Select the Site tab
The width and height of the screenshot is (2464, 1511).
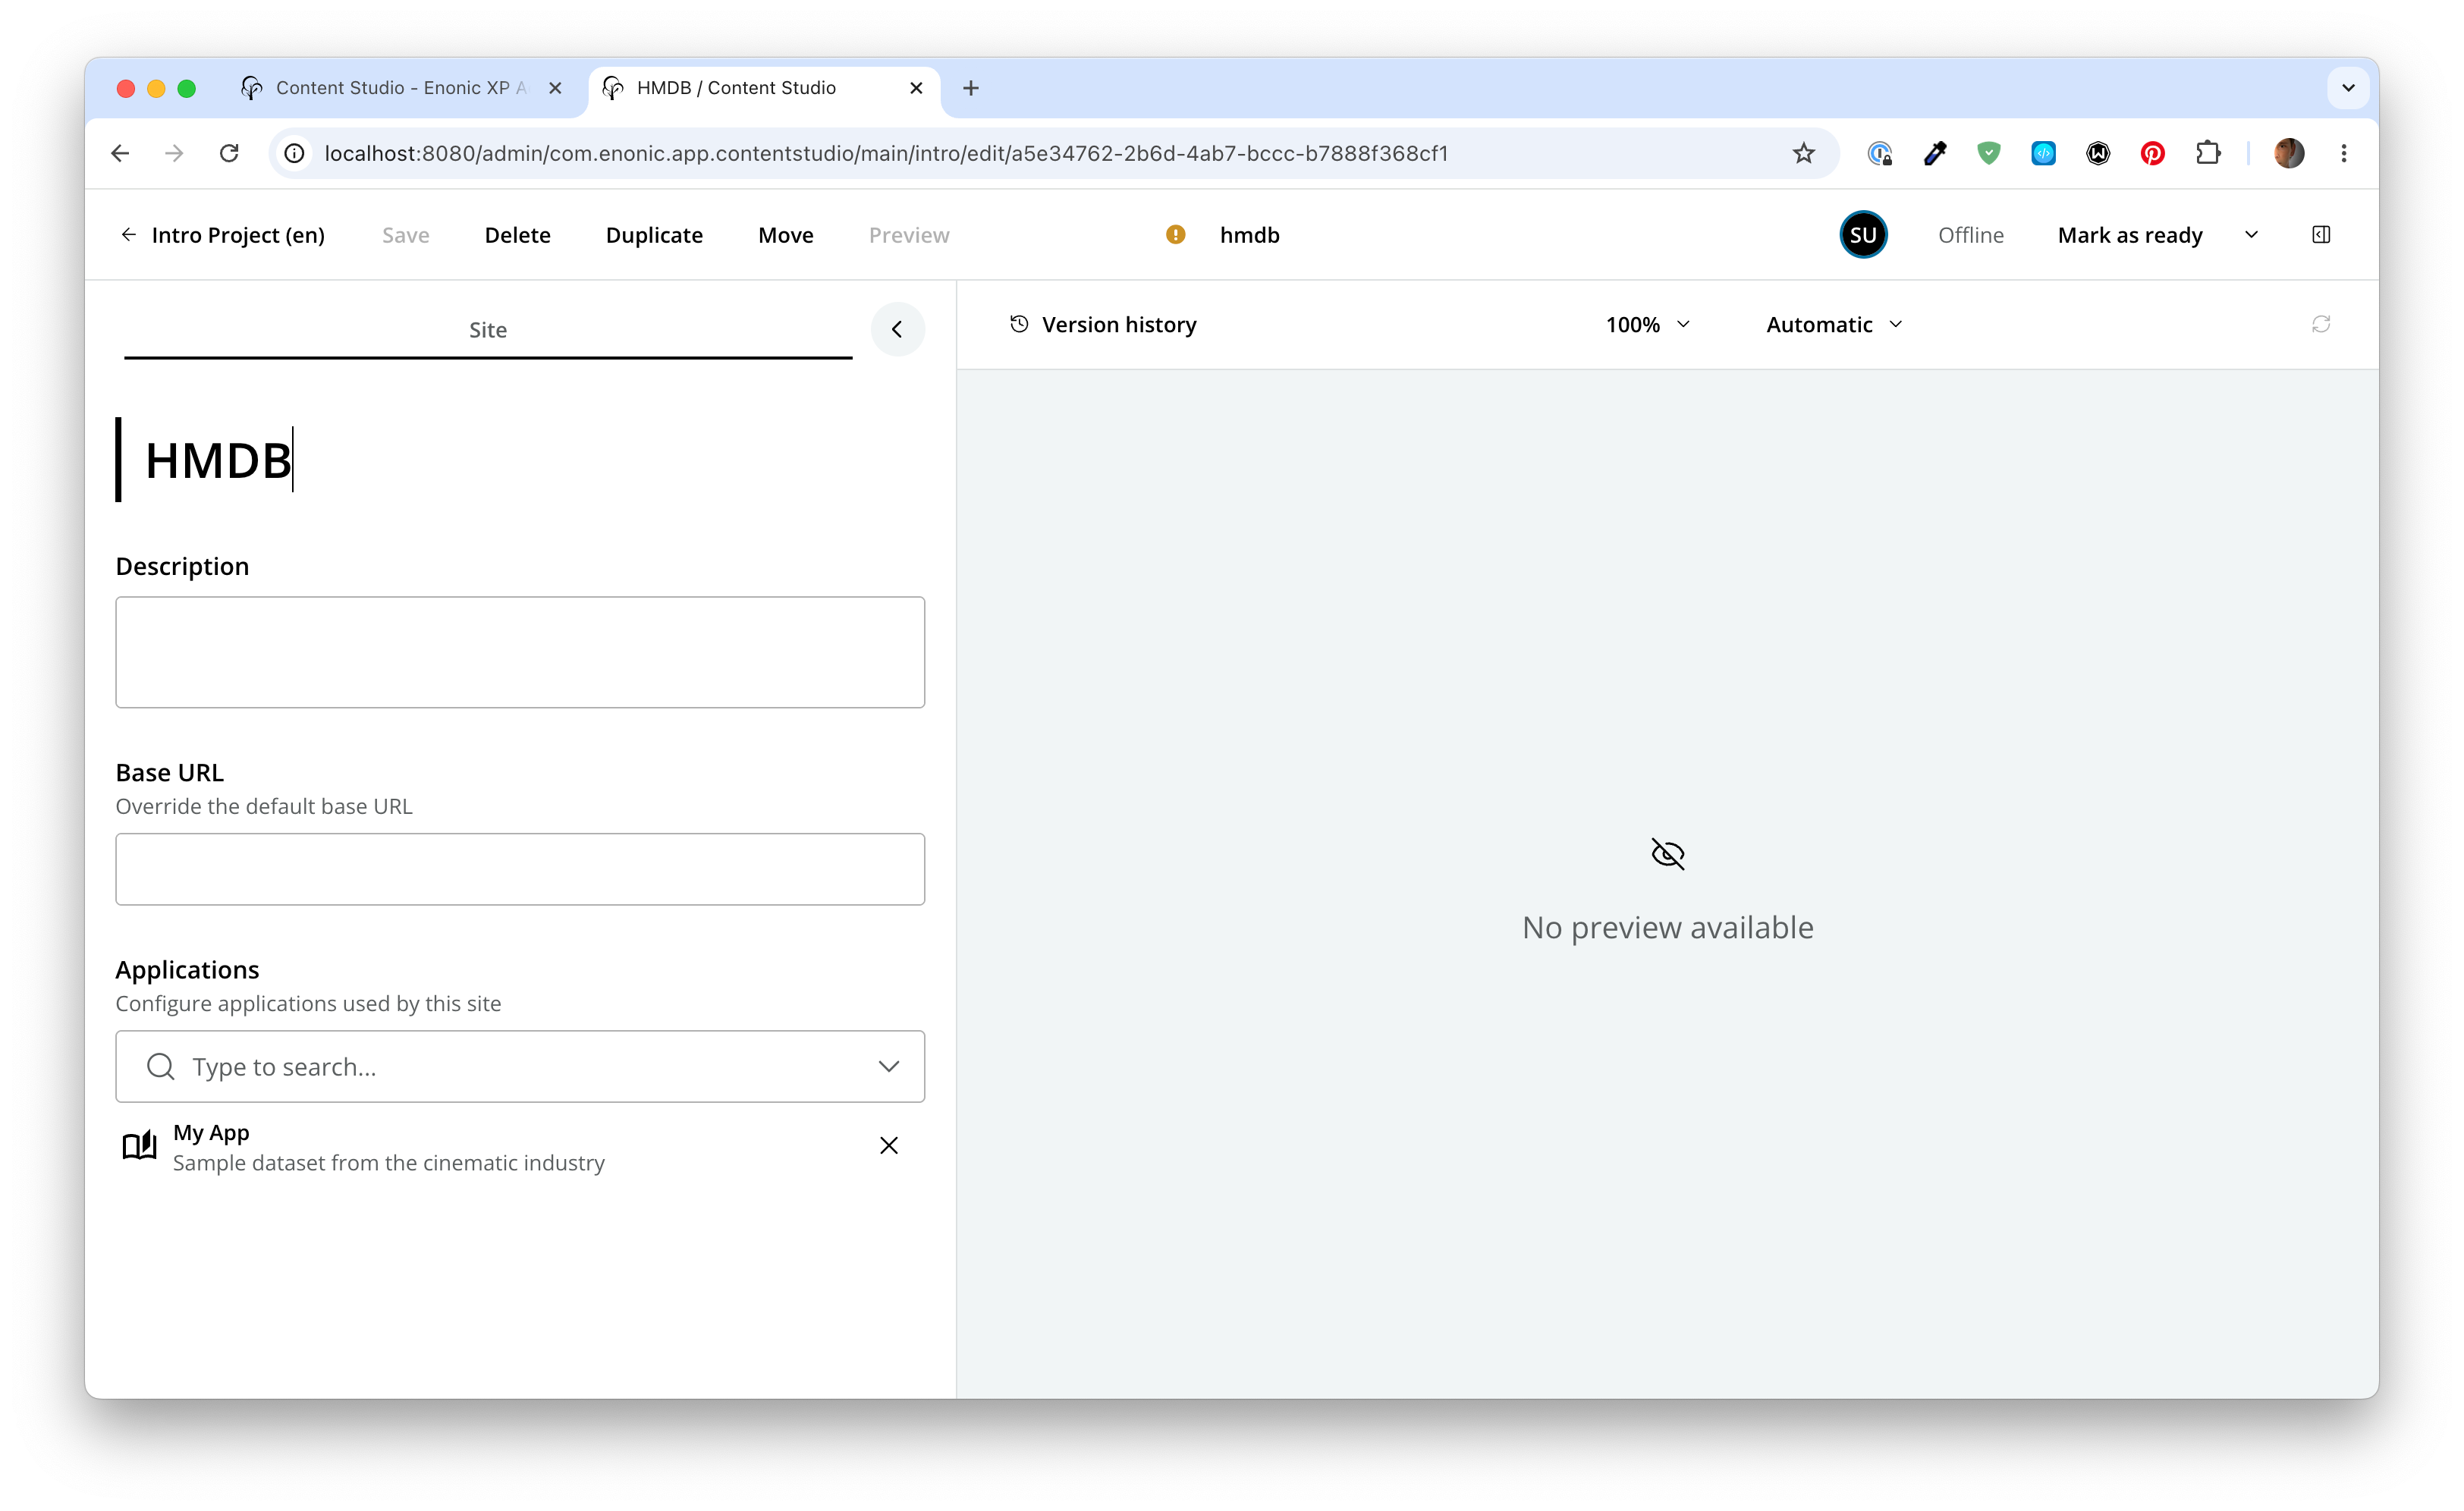(488, 330)
